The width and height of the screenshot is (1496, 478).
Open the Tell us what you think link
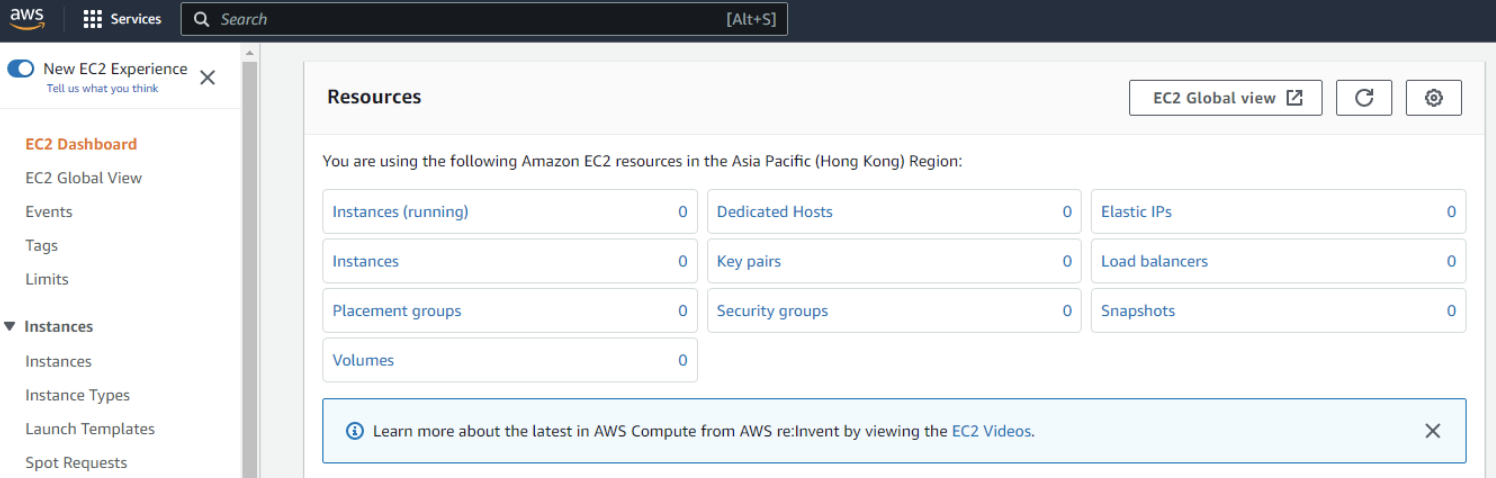[102, 88]
